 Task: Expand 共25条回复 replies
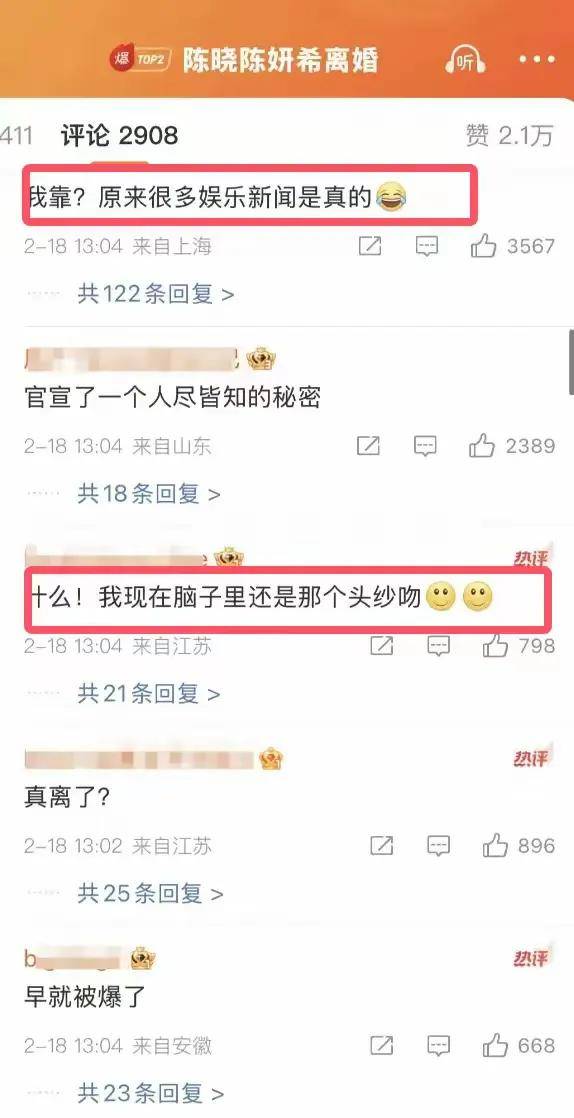point(150,893)
